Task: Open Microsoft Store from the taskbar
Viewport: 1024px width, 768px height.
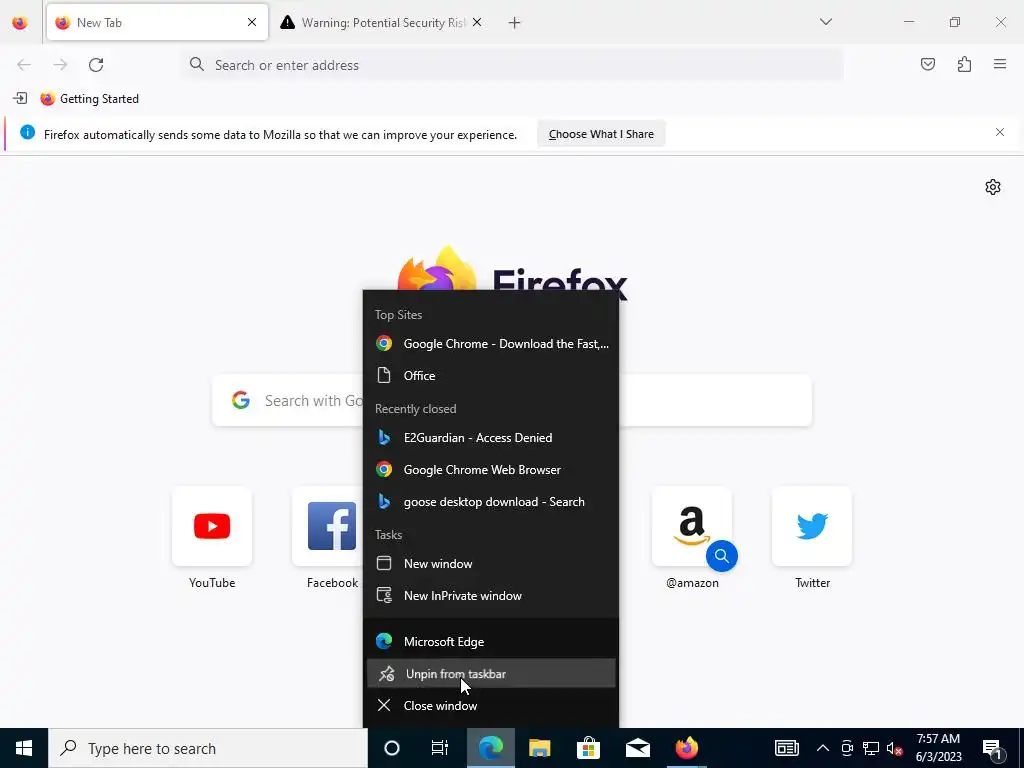Action: pos(588,748)
